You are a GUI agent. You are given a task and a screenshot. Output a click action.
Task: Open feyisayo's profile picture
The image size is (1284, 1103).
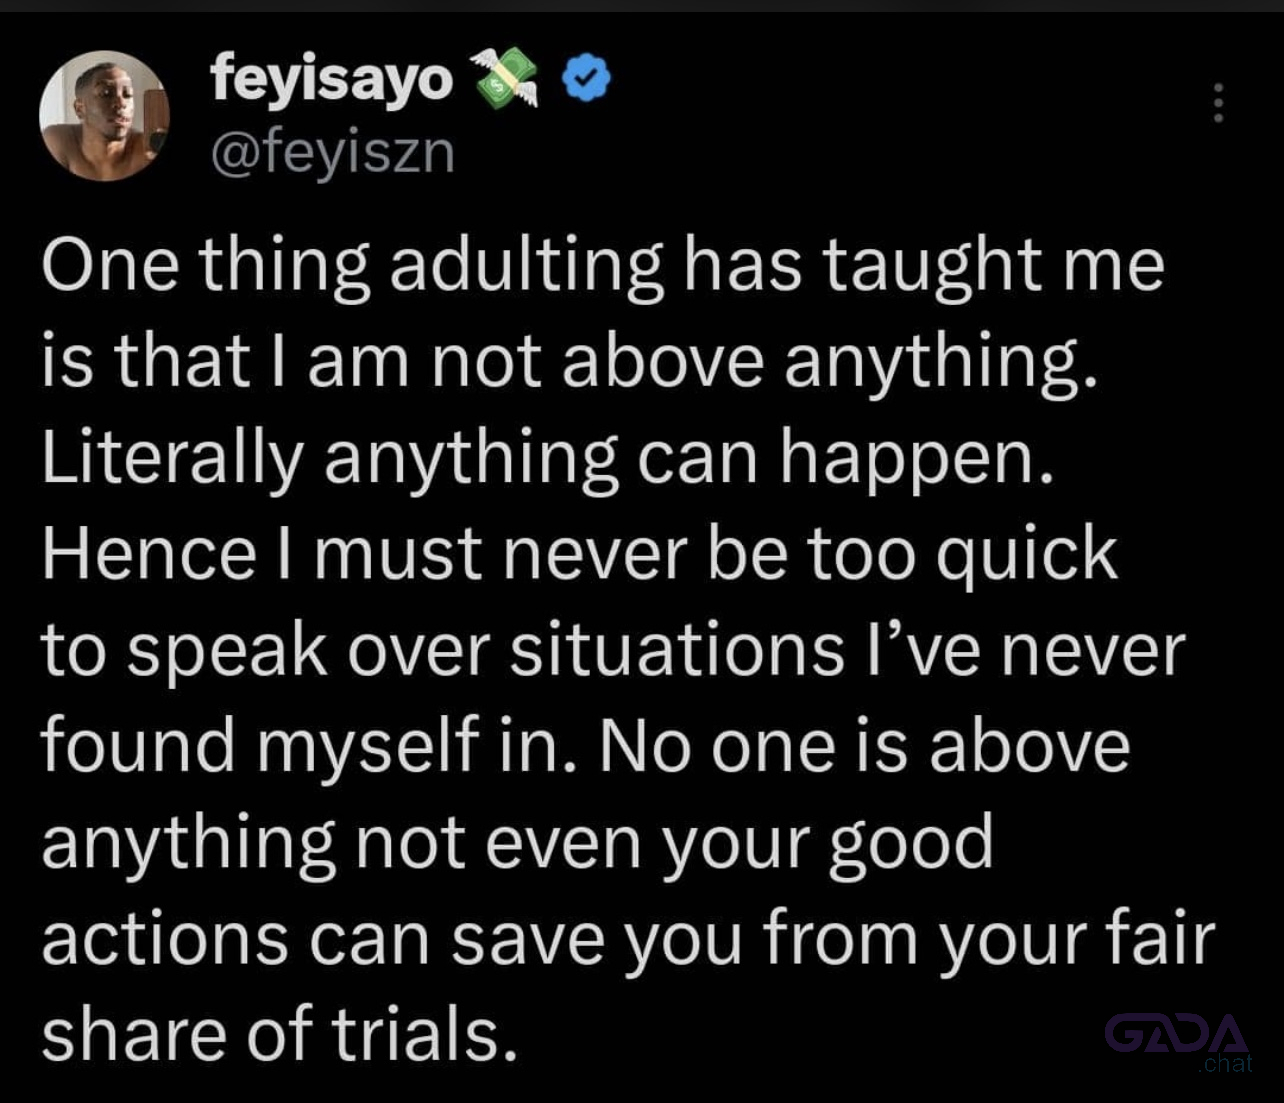click(104, 116)
